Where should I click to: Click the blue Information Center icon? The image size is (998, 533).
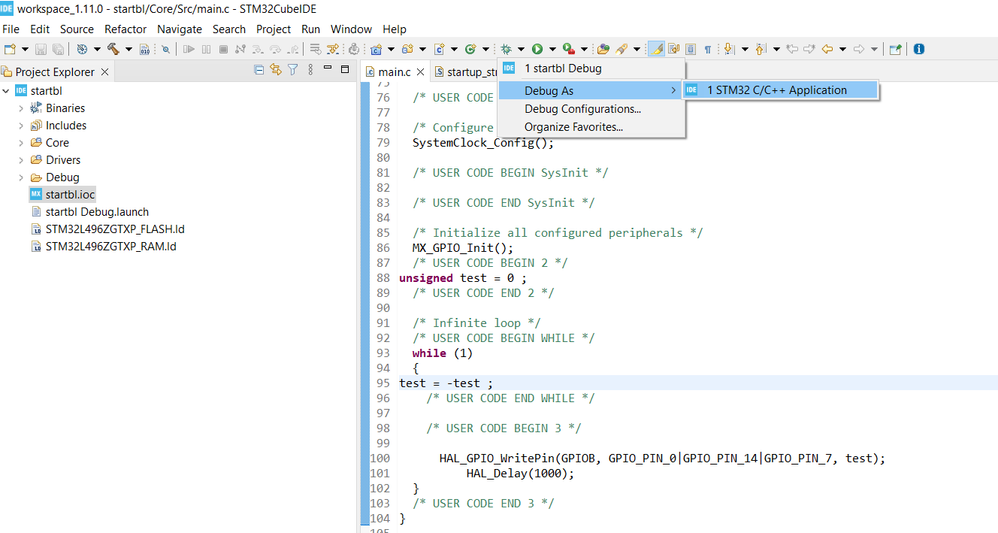(x=918, y=49)
